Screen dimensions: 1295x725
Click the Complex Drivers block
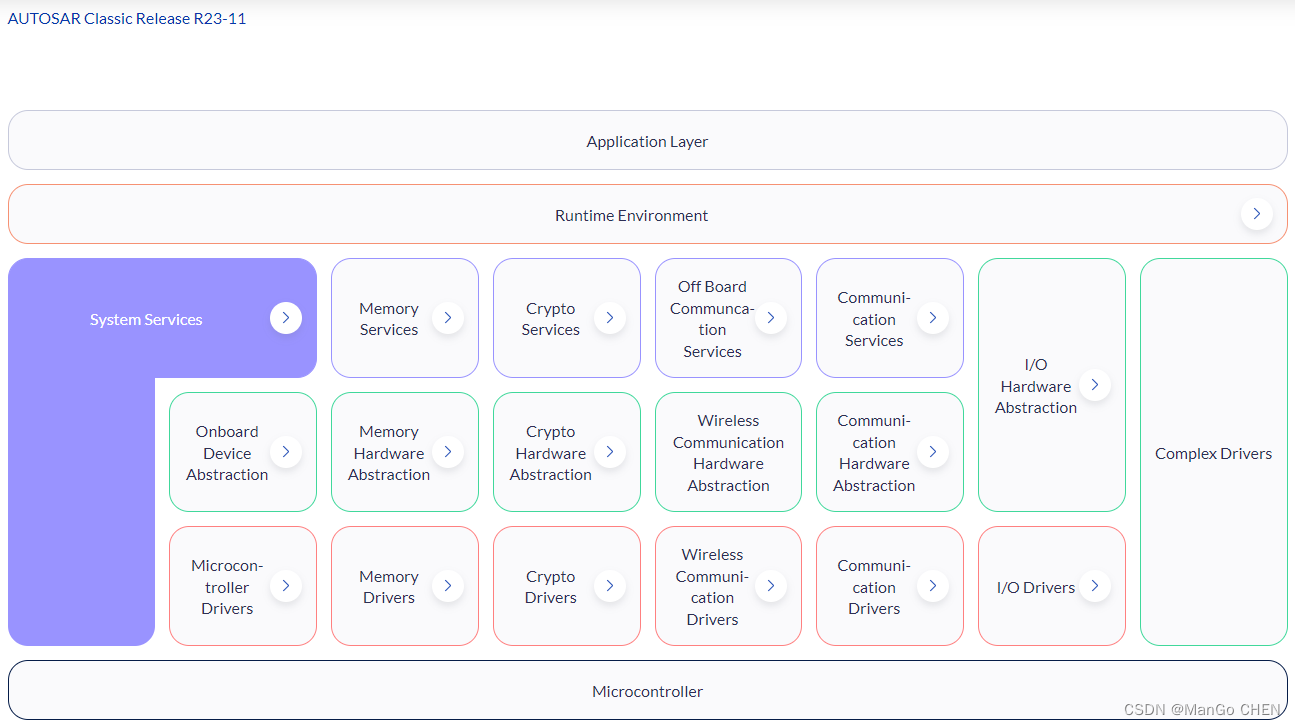[1213, 453]
